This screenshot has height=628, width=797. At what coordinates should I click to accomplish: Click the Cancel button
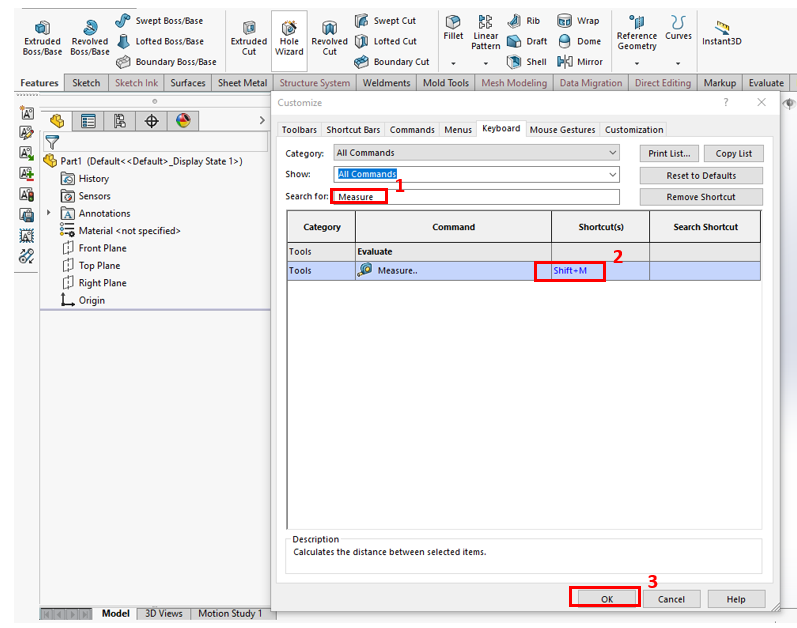click(671, 599)
